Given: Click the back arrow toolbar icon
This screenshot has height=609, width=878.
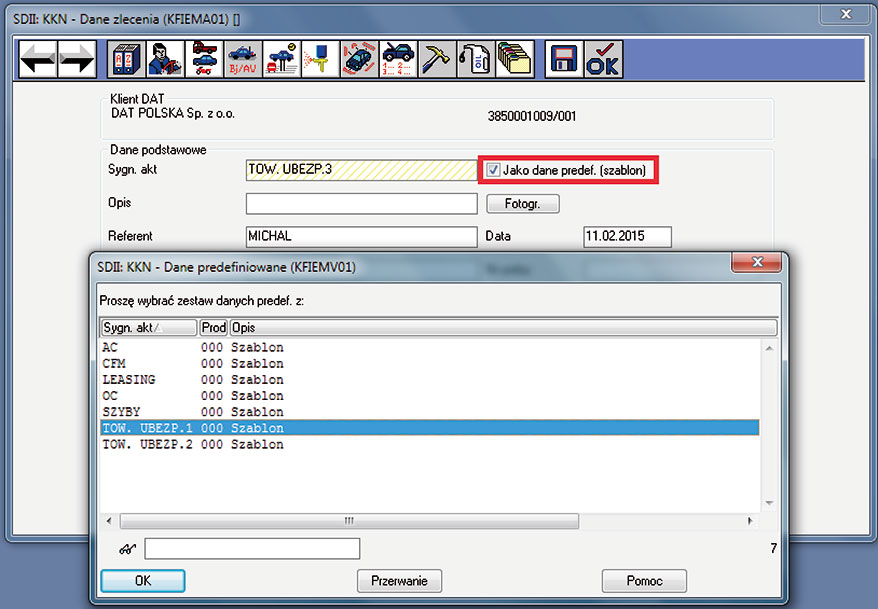Looking at the screenshot, I should (x=38, y=59).
